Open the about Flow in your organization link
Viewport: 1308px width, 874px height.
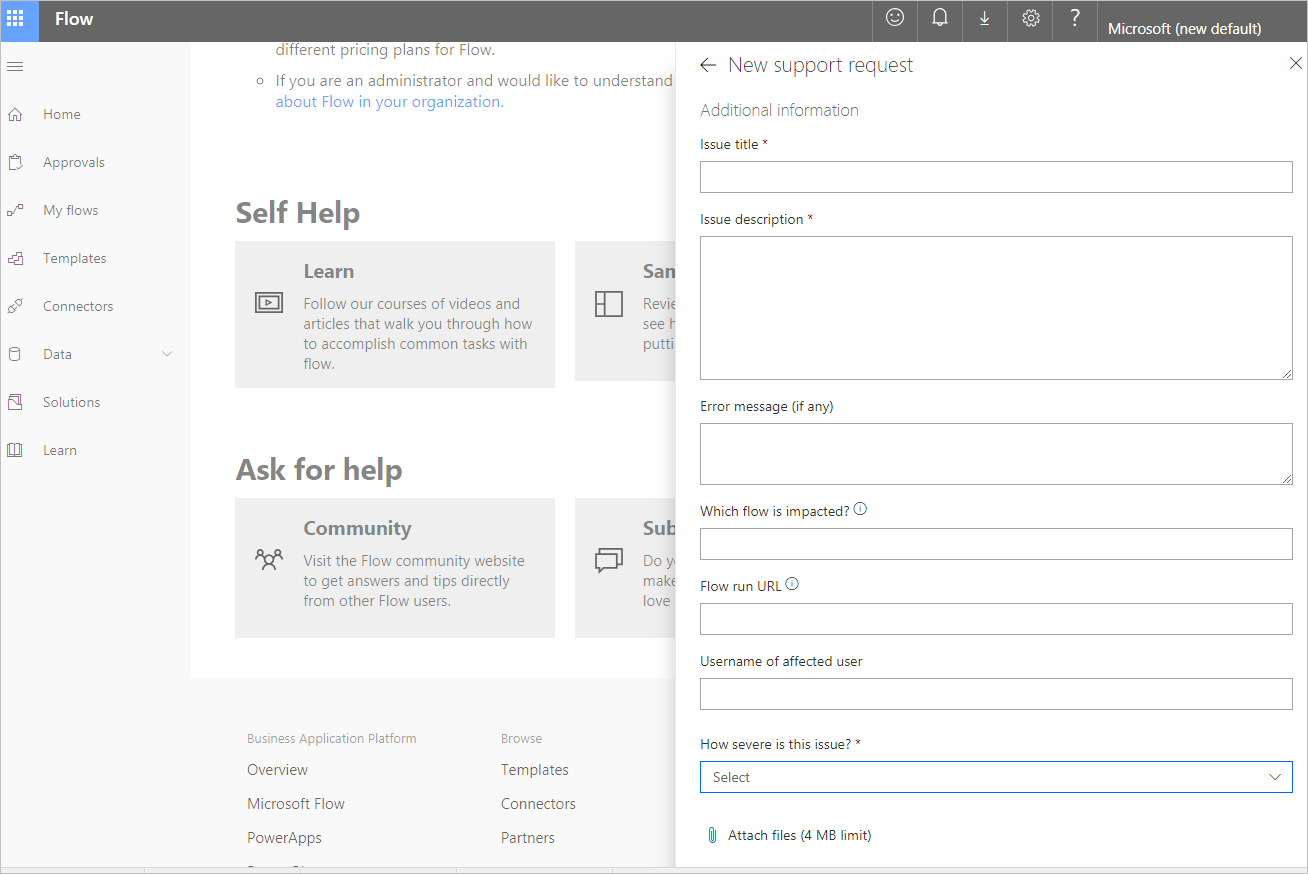(390, 101)
